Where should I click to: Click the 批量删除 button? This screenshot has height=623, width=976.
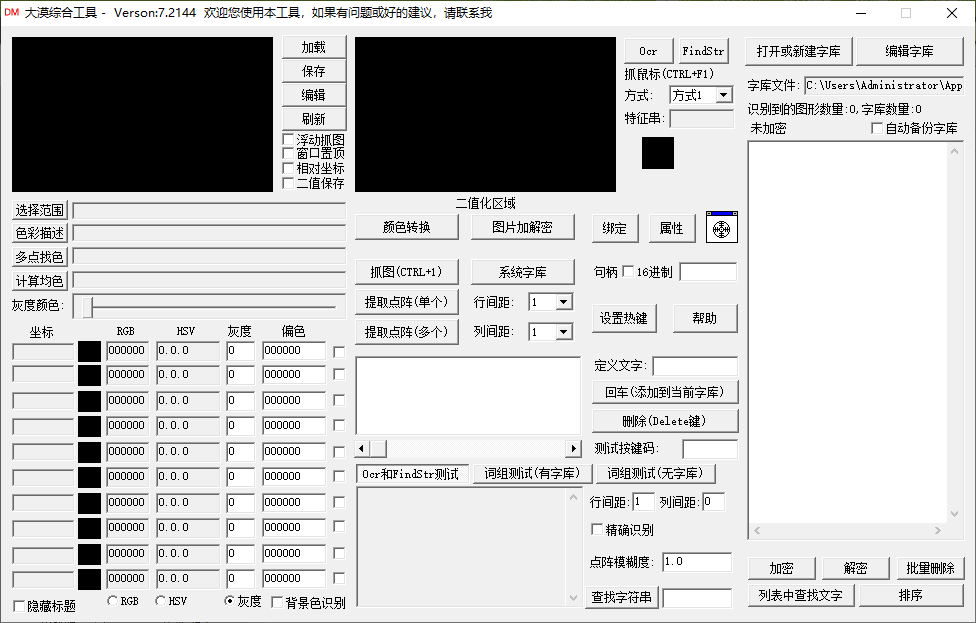931,568
